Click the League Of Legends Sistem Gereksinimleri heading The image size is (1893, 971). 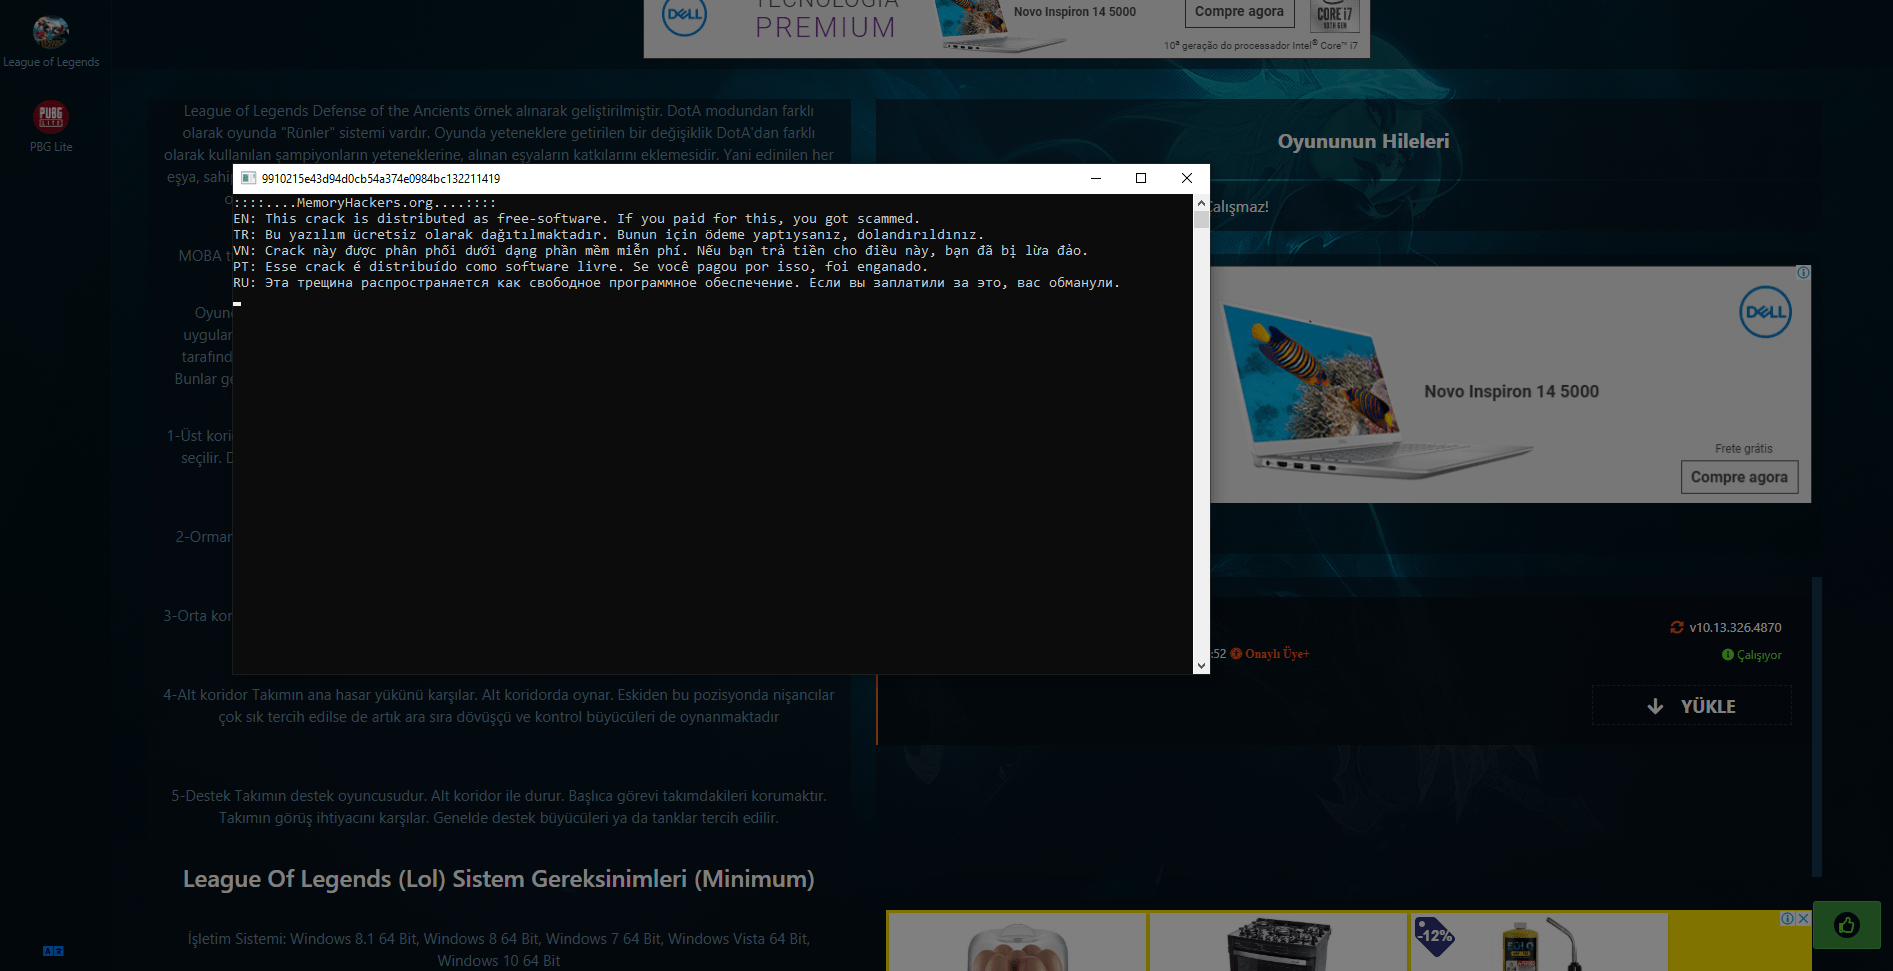498,879
